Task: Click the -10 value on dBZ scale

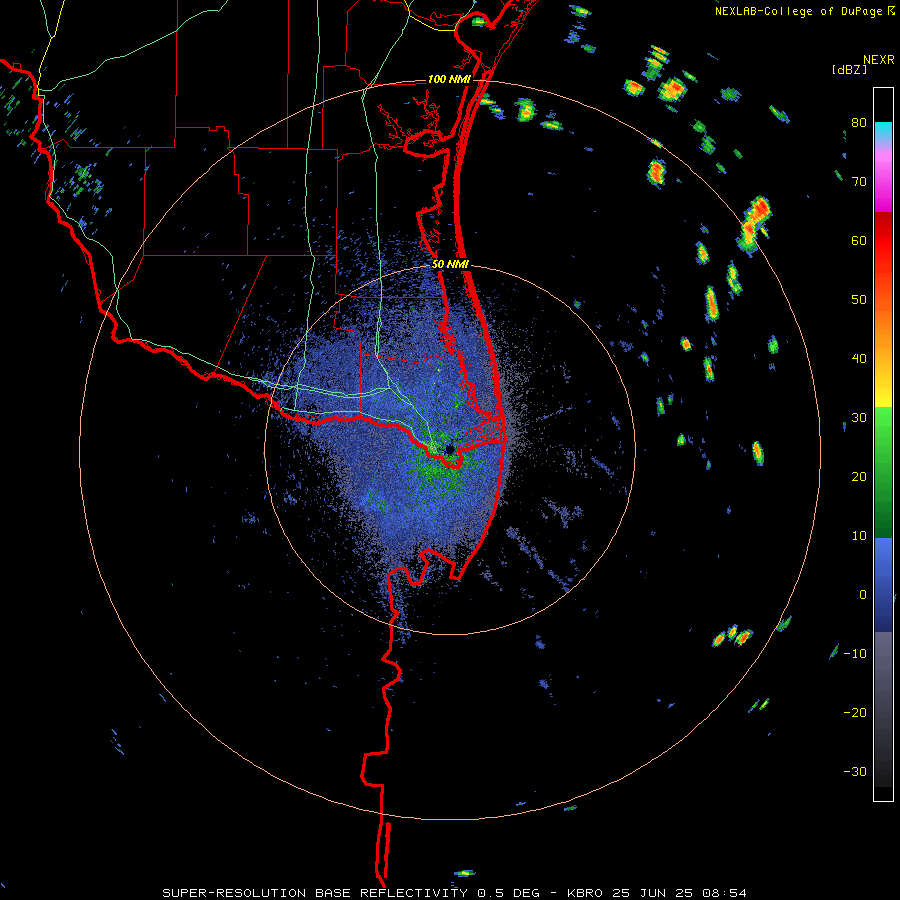Action: pos(855,653)
